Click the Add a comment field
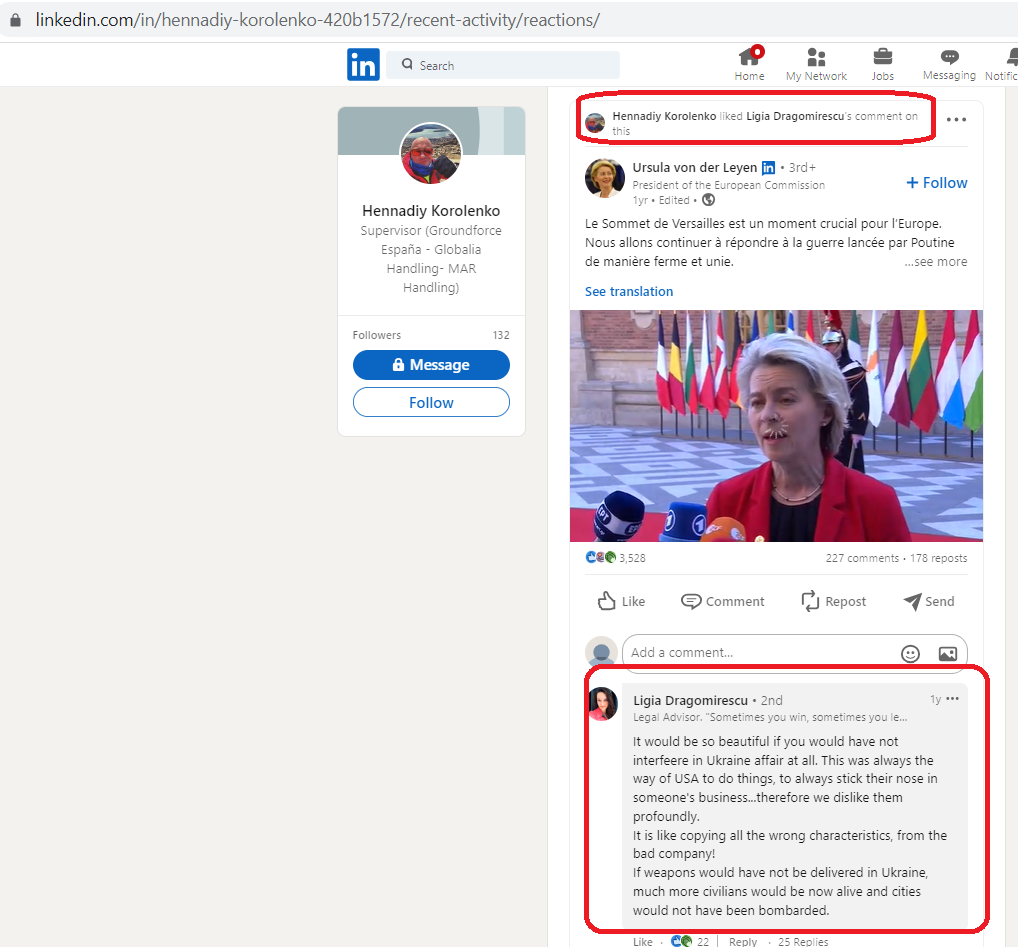 point(795,652)
